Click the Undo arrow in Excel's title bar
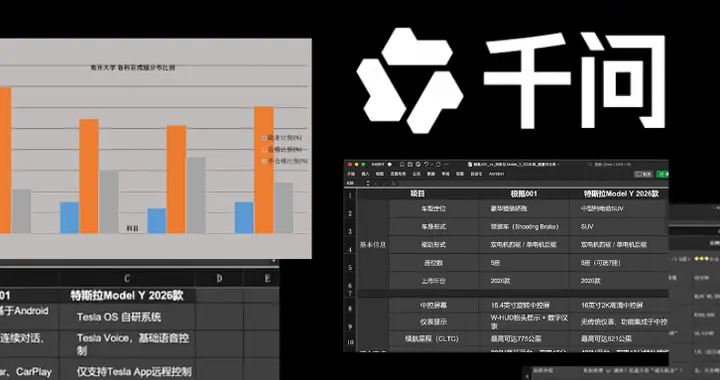The height and width of the screenshot is (380, 720). pyautogui.click(x=426, y=164)
